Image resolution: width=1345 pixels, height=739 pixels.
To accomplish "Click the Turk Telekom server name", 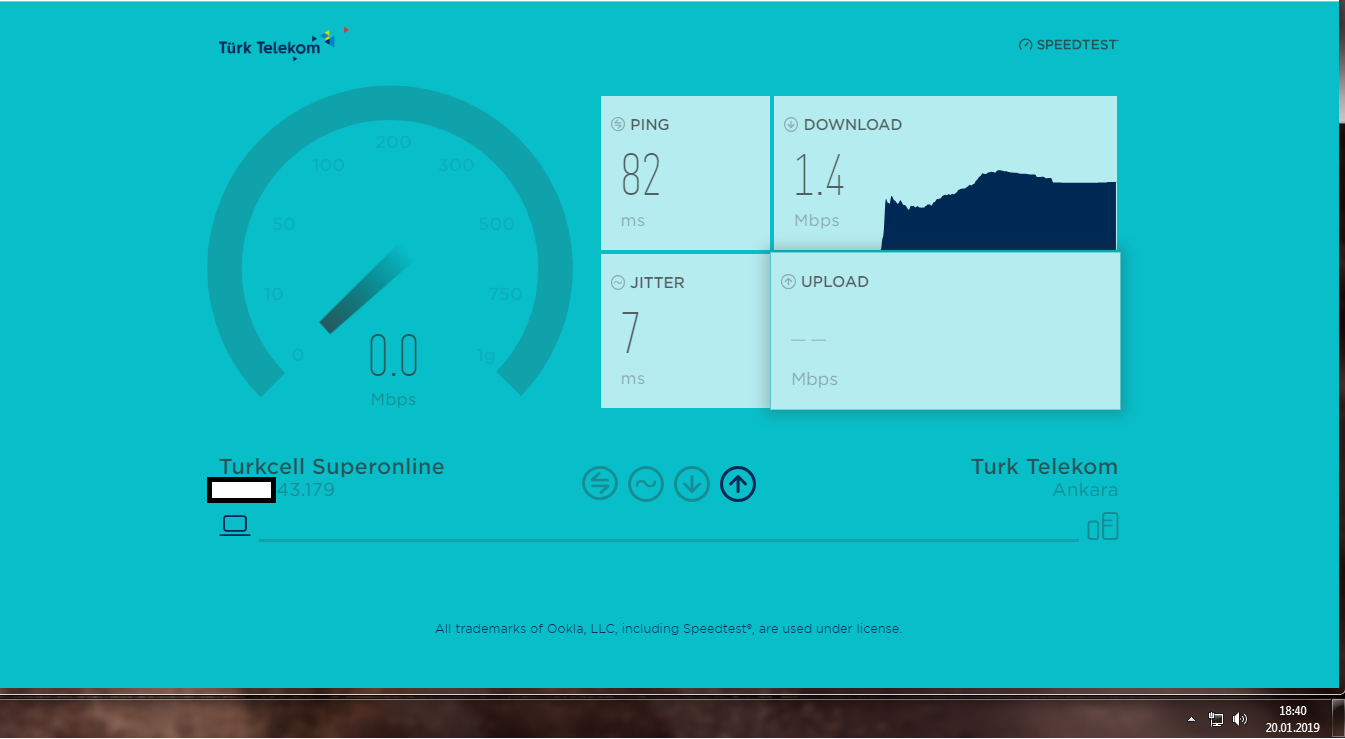I will [x=1044, y=467].
